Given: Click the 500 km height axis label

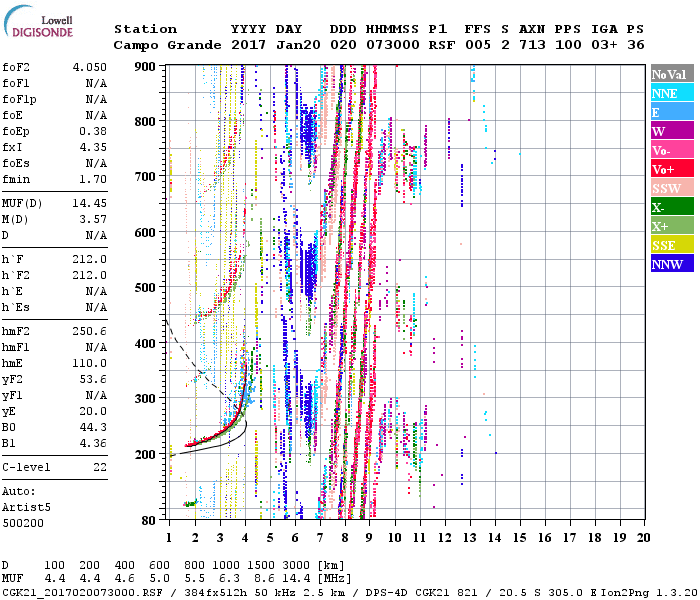Looking at the screenshot, I should click(145, 288).
